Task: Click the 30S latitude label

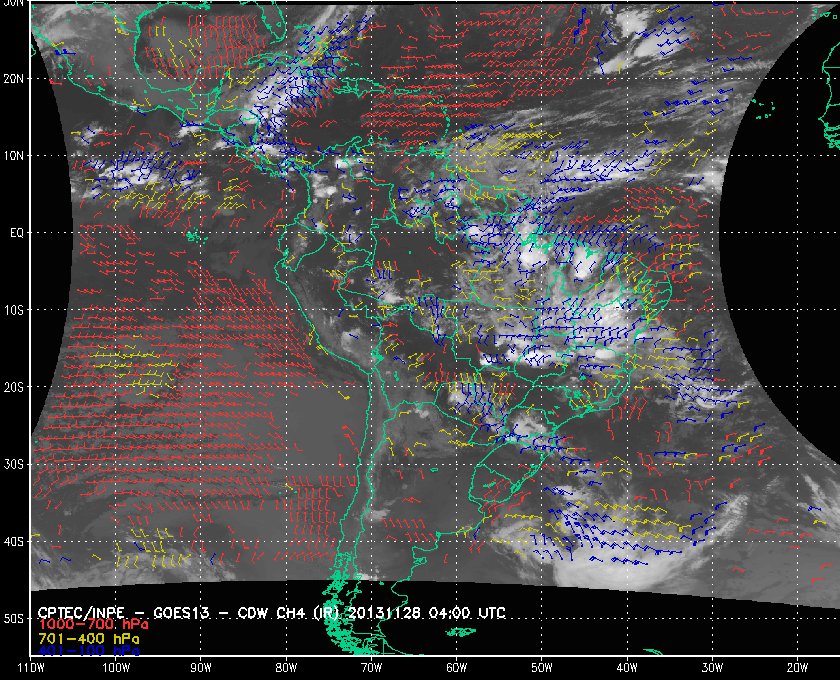Action: click(13, 464)
